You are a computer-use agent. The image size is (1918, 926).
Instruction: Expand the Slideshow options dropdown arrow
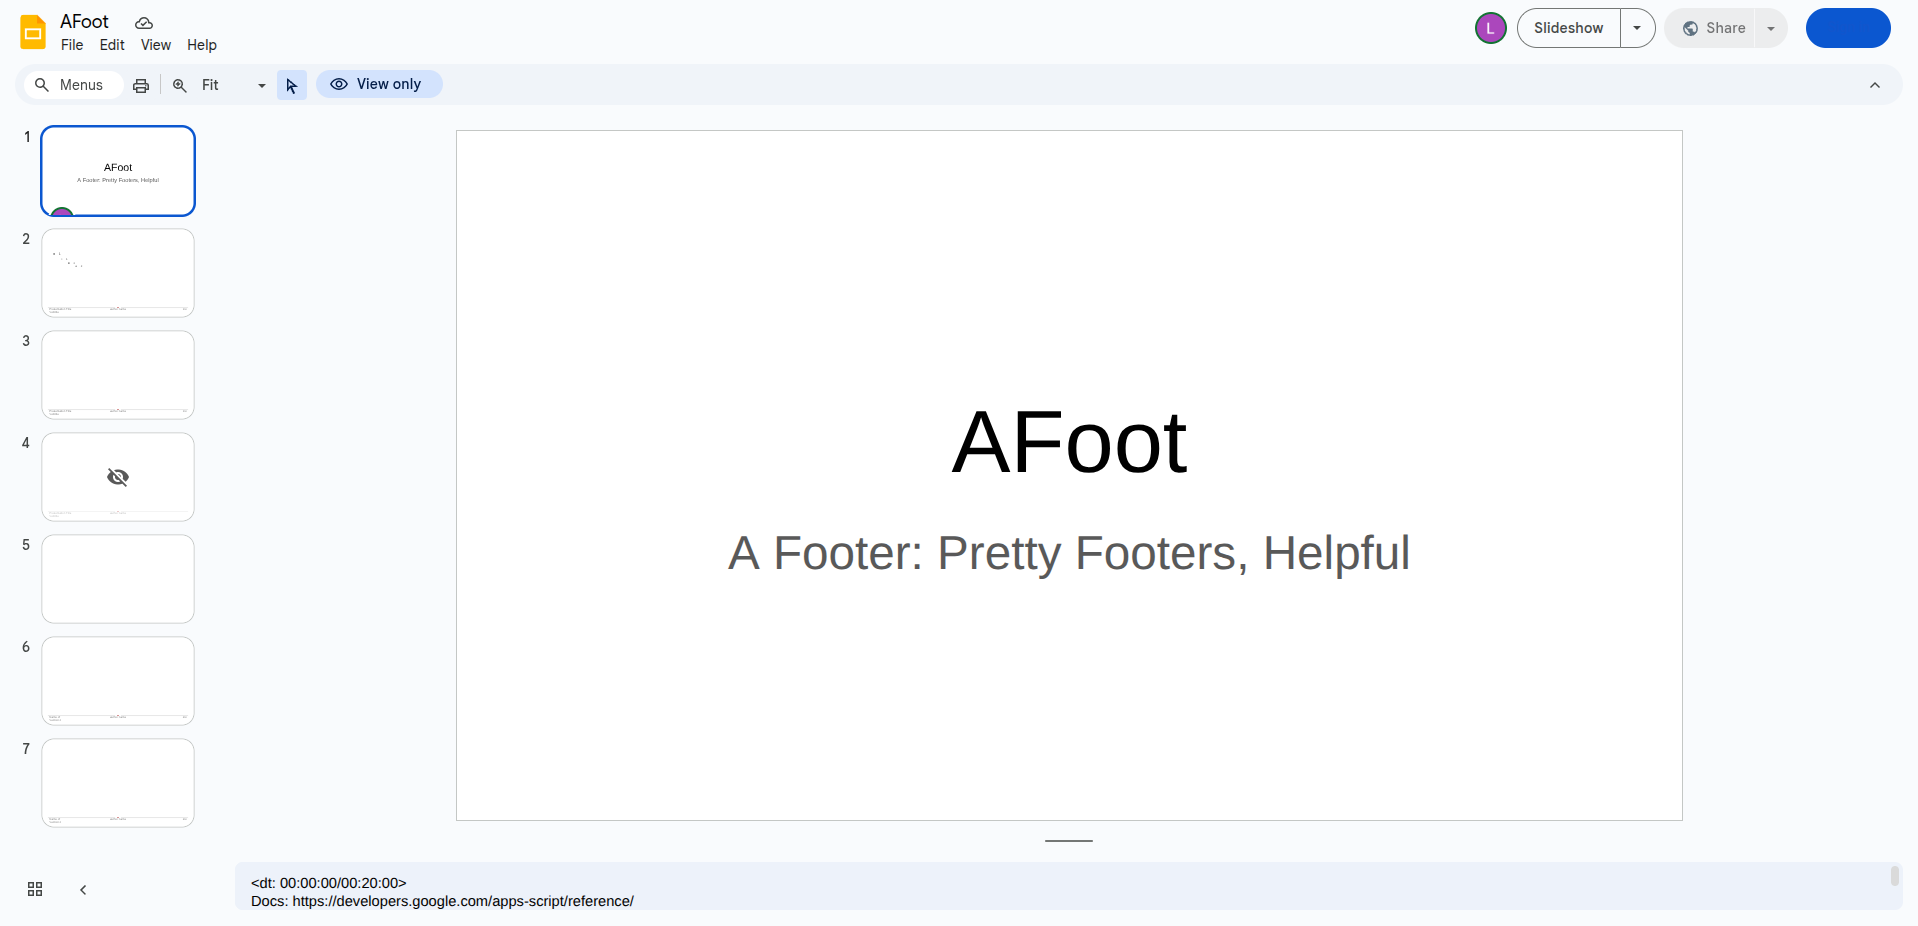(1637, 28)
